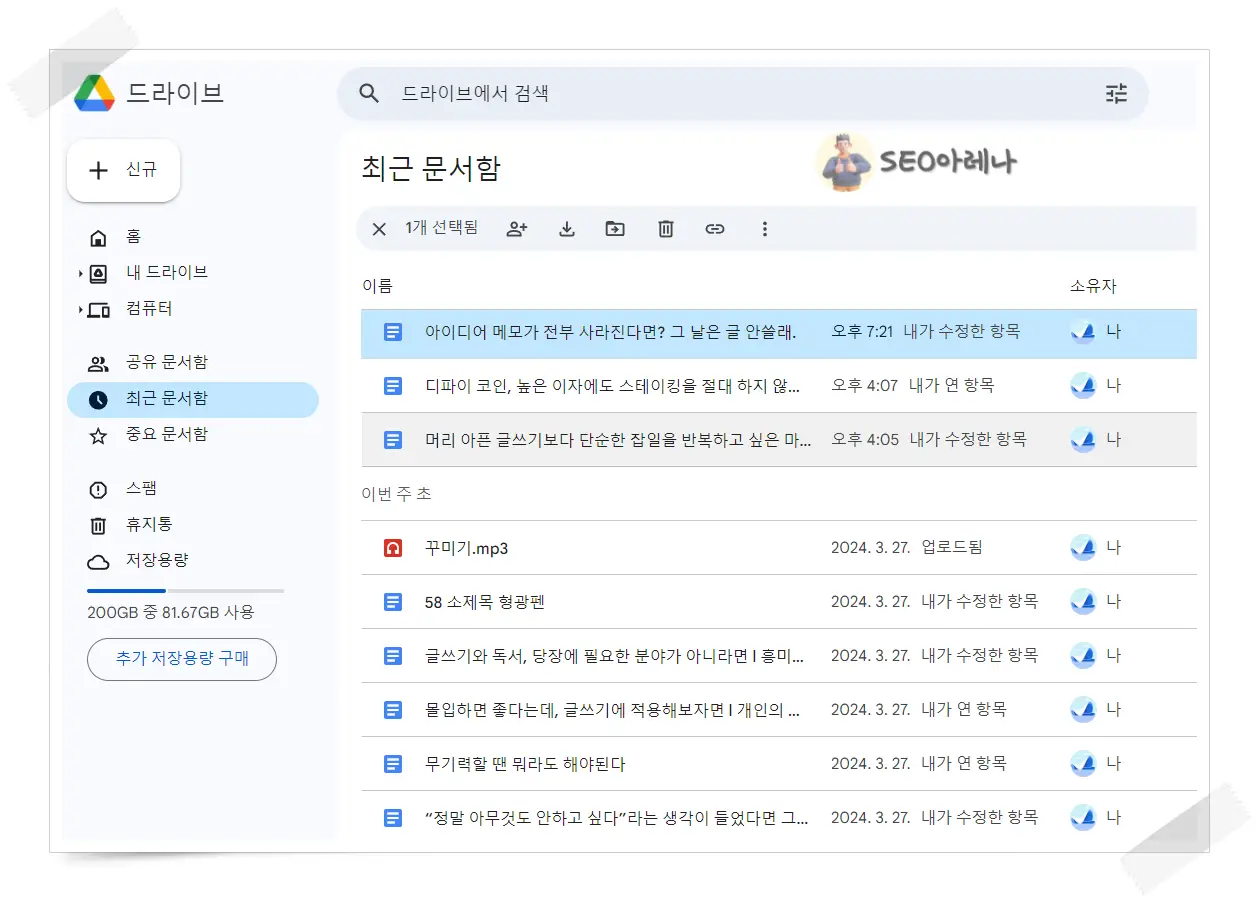Viewport: 1258px width, 901px height.
Task: Click 추가 저장용량 구매 button
Action: click(x=182, y=659)
